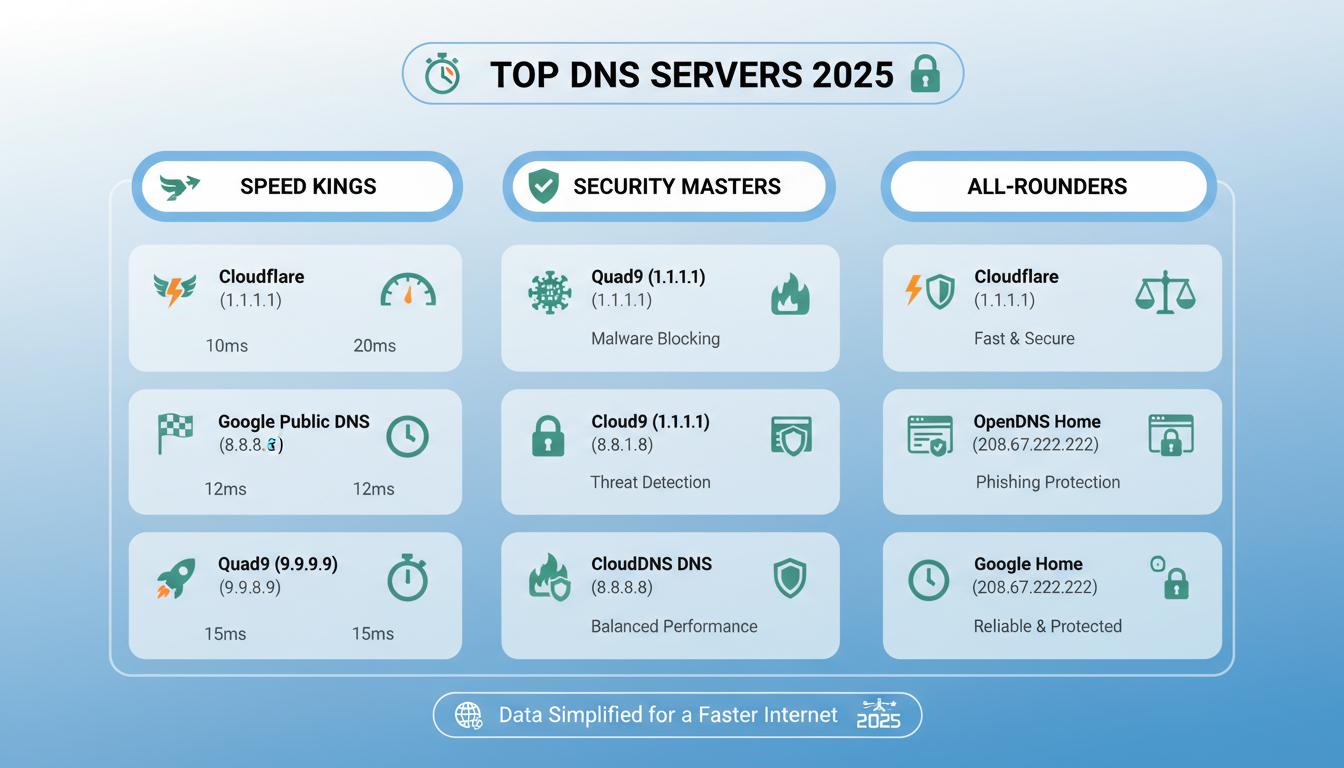Click the globe icon in the footer
The width and height of the screenshot is (1344, 768).
(468, 715)
